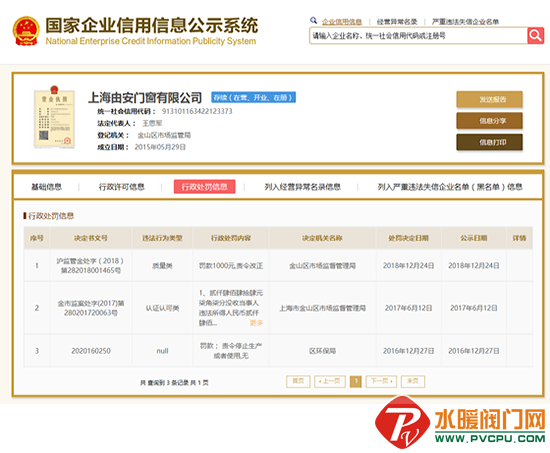This screenshot has width=550, height=453.
Task: Click 质量类 violation type cell
Action: 162,266
